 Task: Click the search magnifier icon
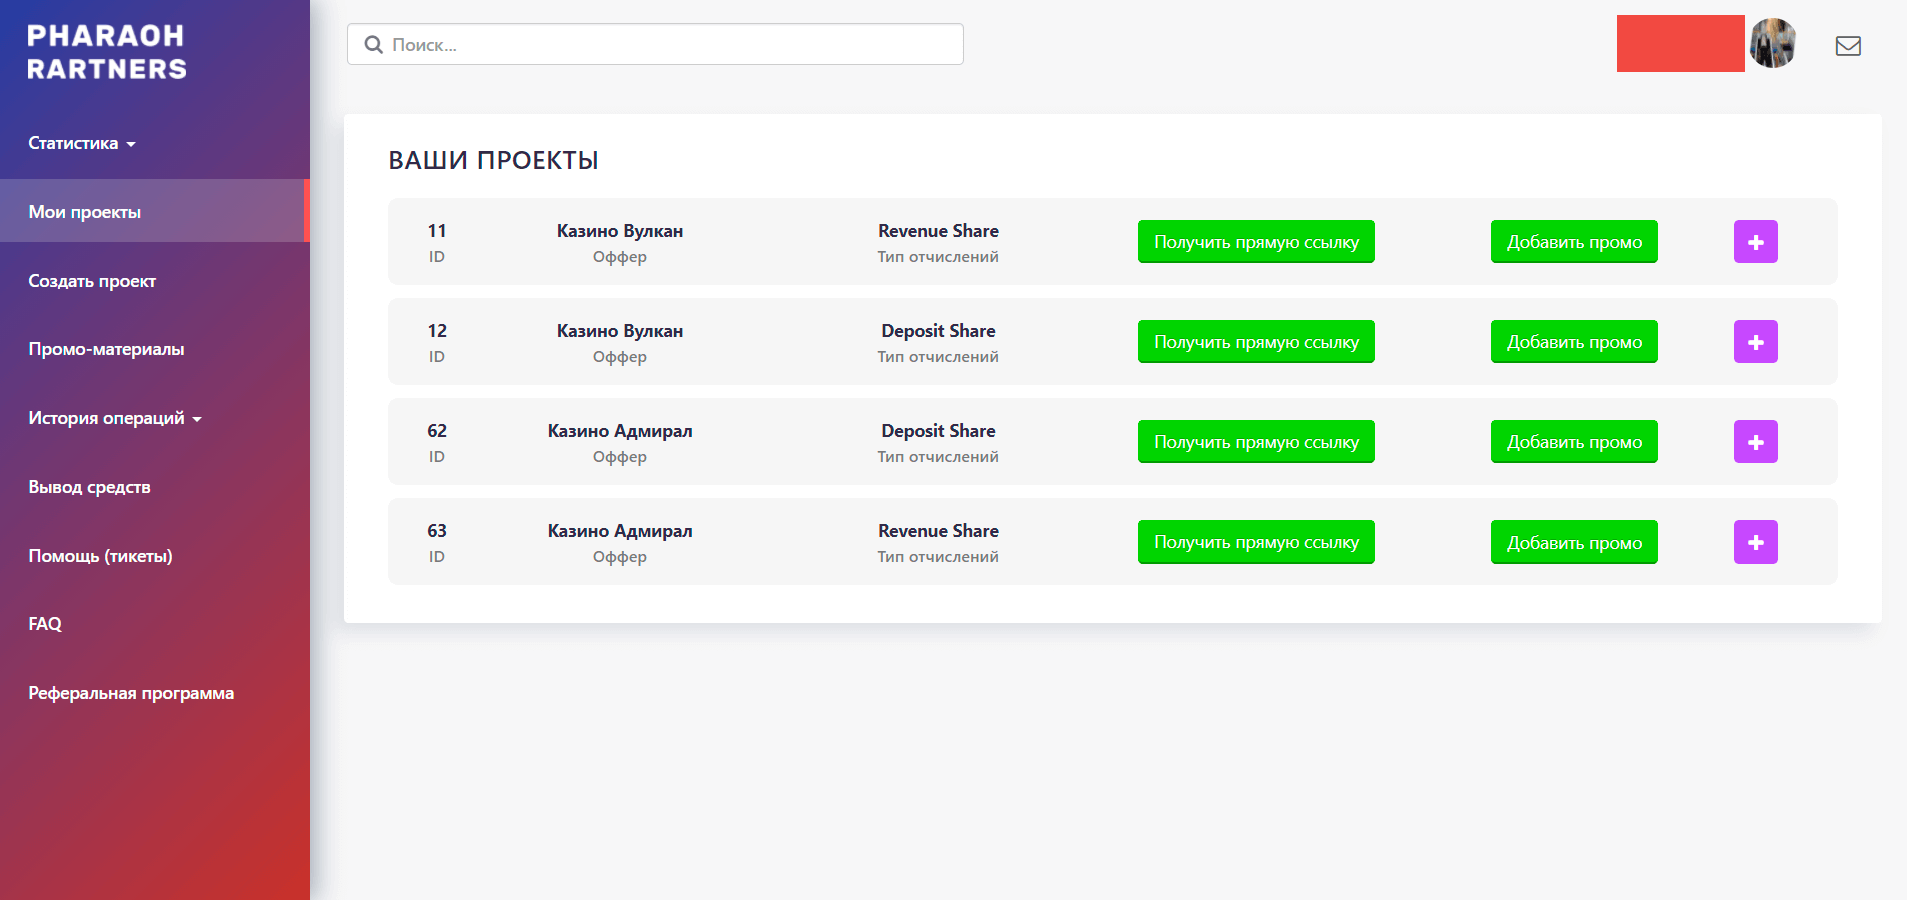coord(374,45)
